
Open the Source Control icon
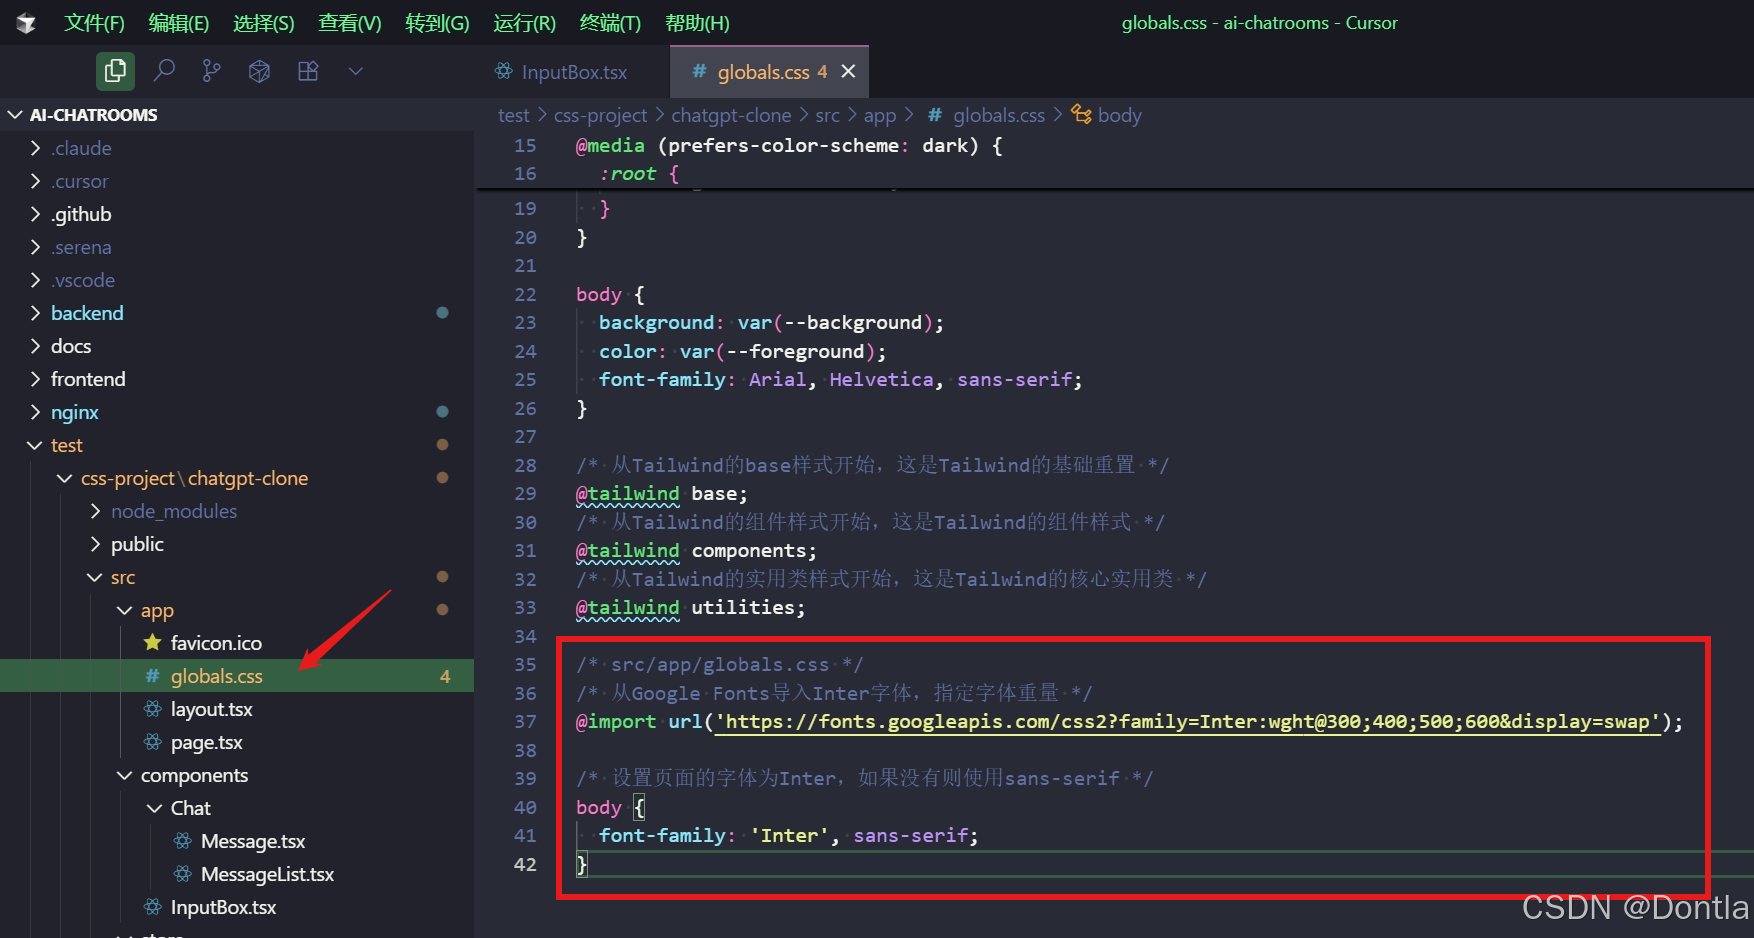tap(211, 71)
